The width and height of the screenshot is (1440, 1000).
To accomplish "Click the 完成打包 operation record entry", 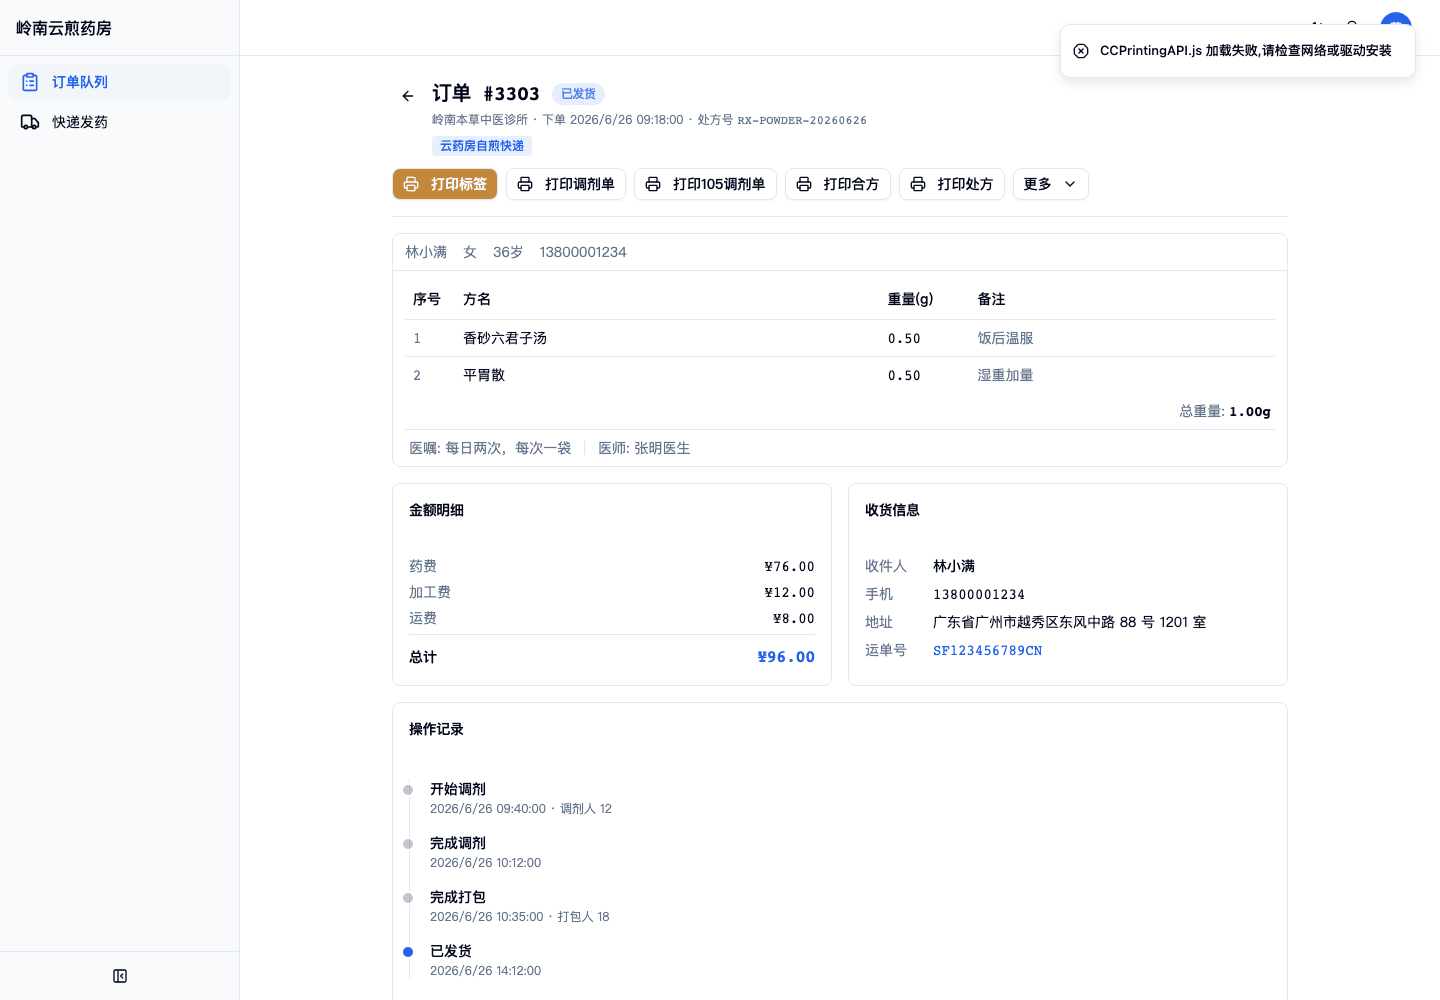I will coord(520,906).
